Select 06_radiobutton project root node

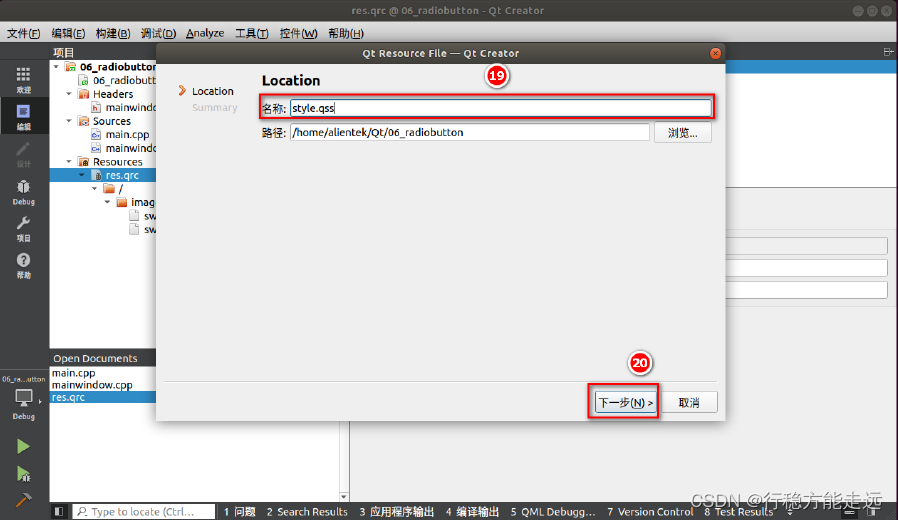tap(117, 67)
